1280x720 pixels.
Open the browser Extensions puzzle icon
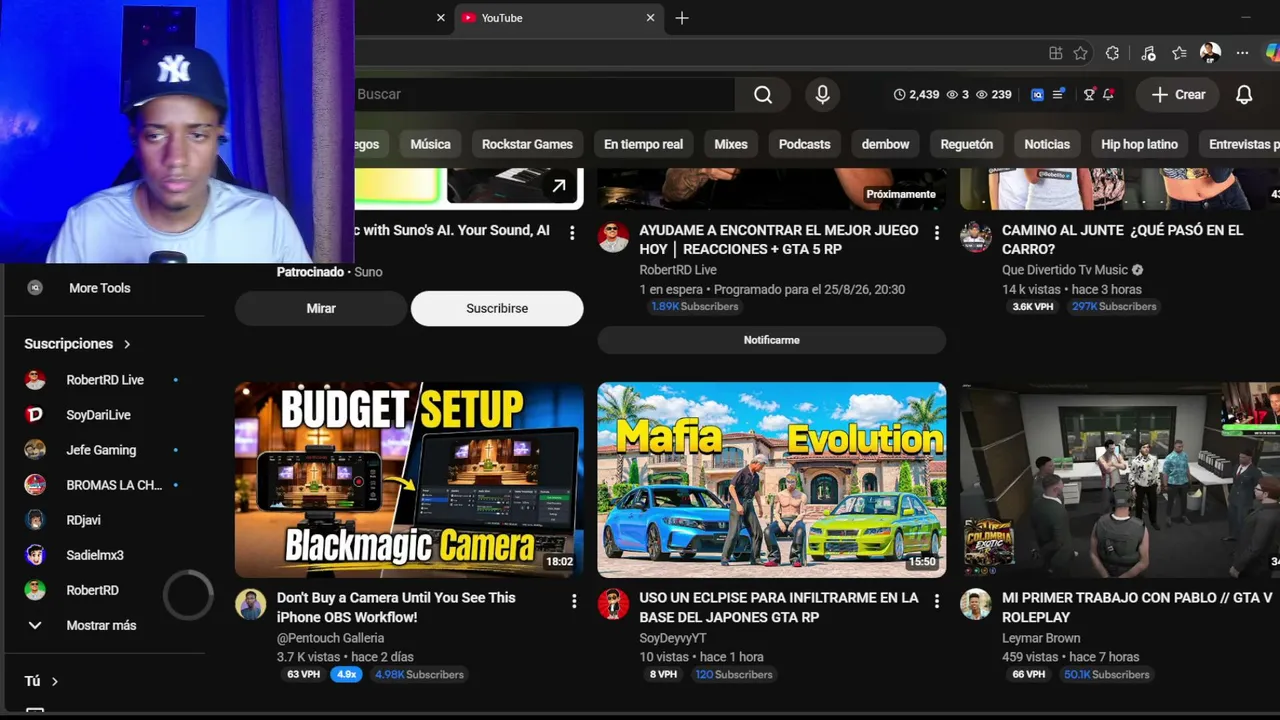pos(1112,53)
